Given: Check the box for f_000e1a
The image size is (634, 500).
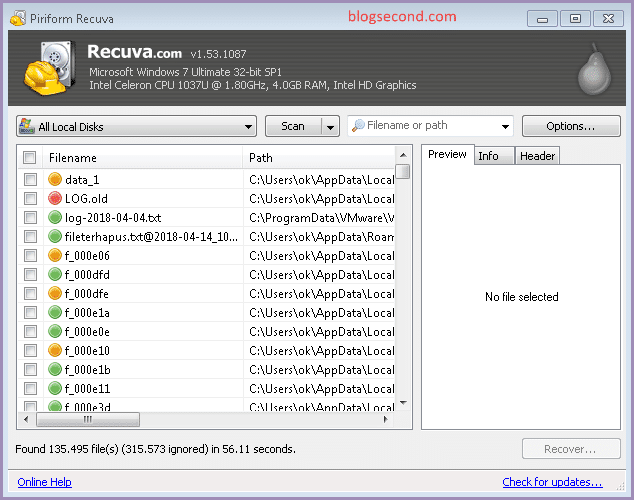Looking at the screenshot, I should click(30, 312).
